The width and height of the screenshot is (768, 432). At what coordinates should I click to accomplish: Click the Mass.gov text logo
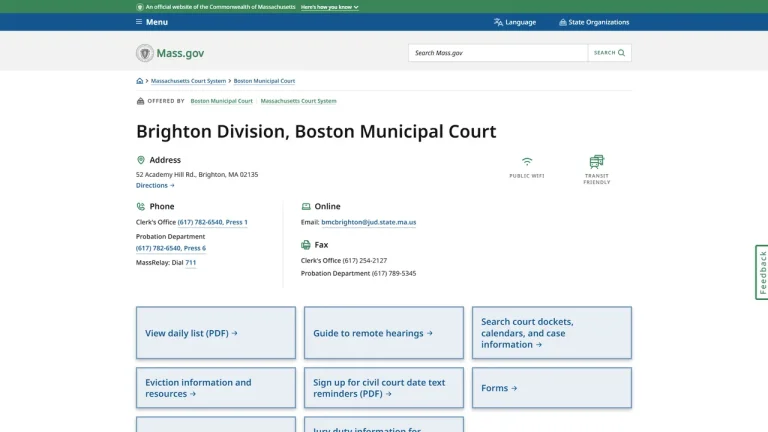point(180,53)
